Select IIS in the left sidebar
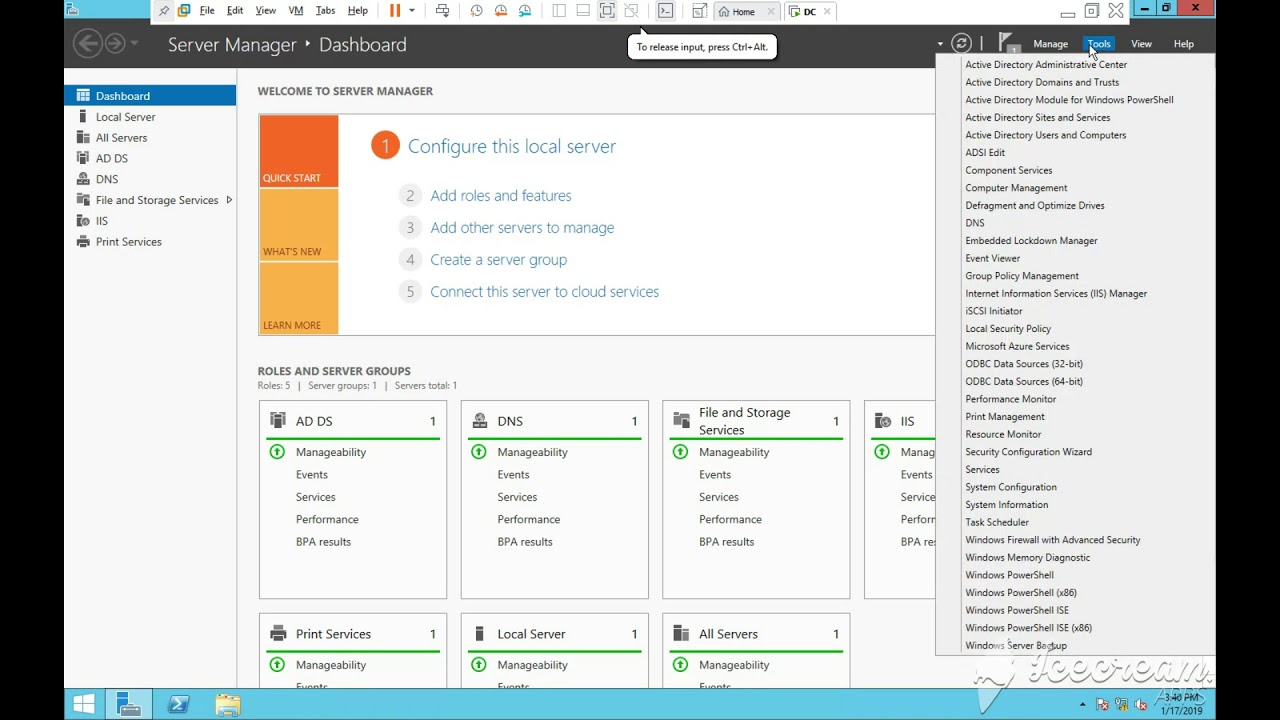The width and height of the screenshot is (1280, 720). [x=150, y=221]
